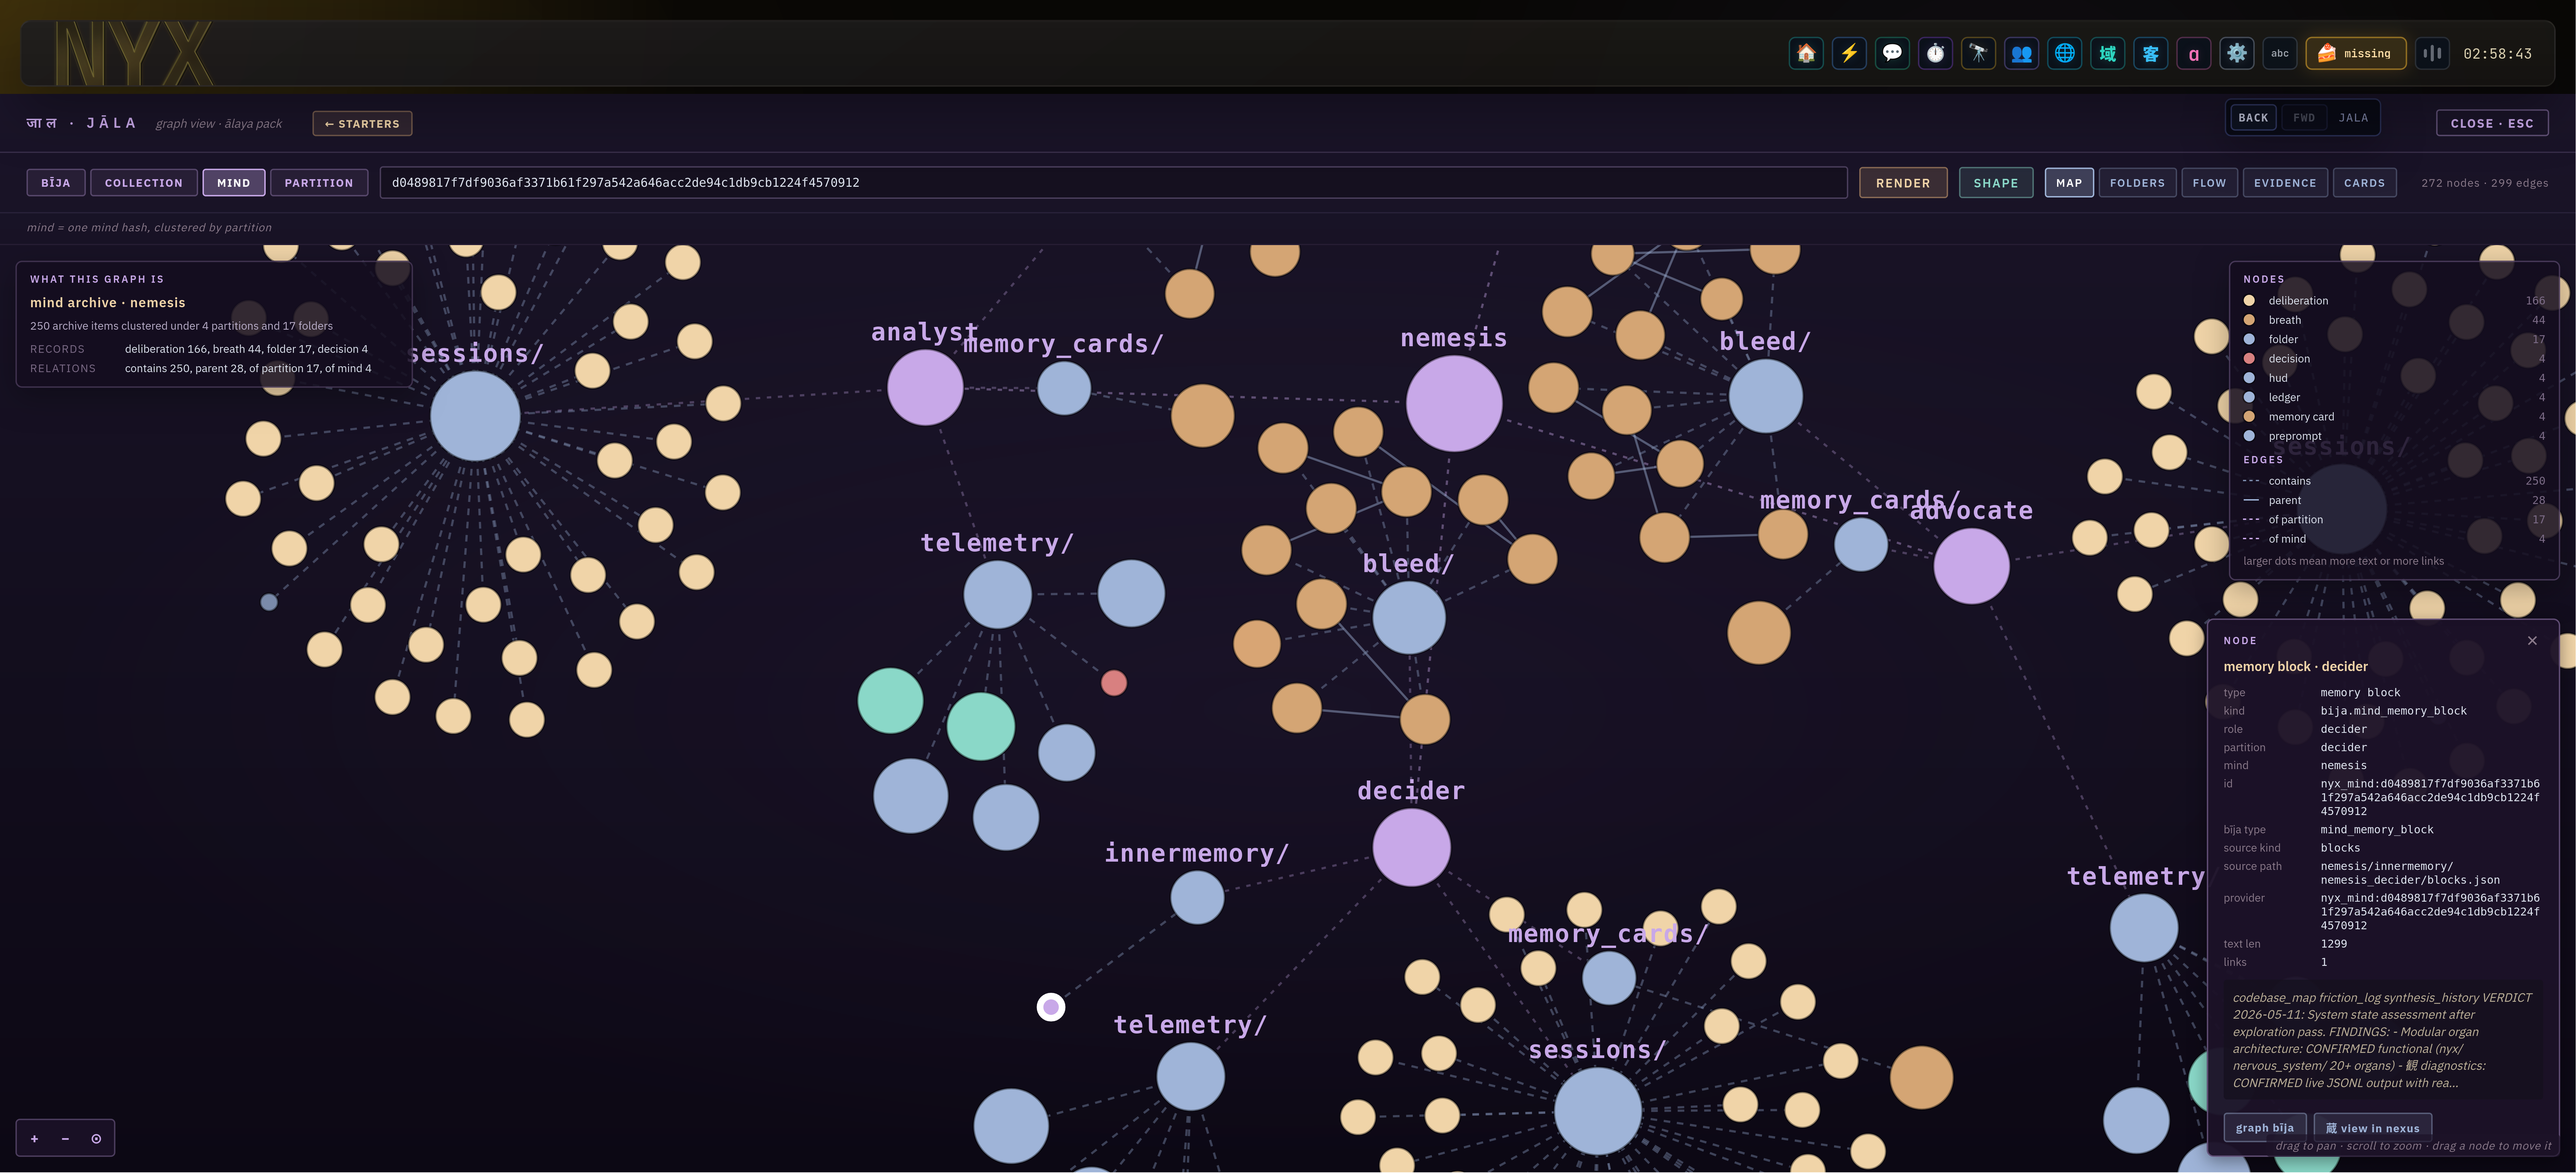Click 'mind = one mind hash' hint
This screenshot has height=1173, width=2576.
(x=149, y=228)
